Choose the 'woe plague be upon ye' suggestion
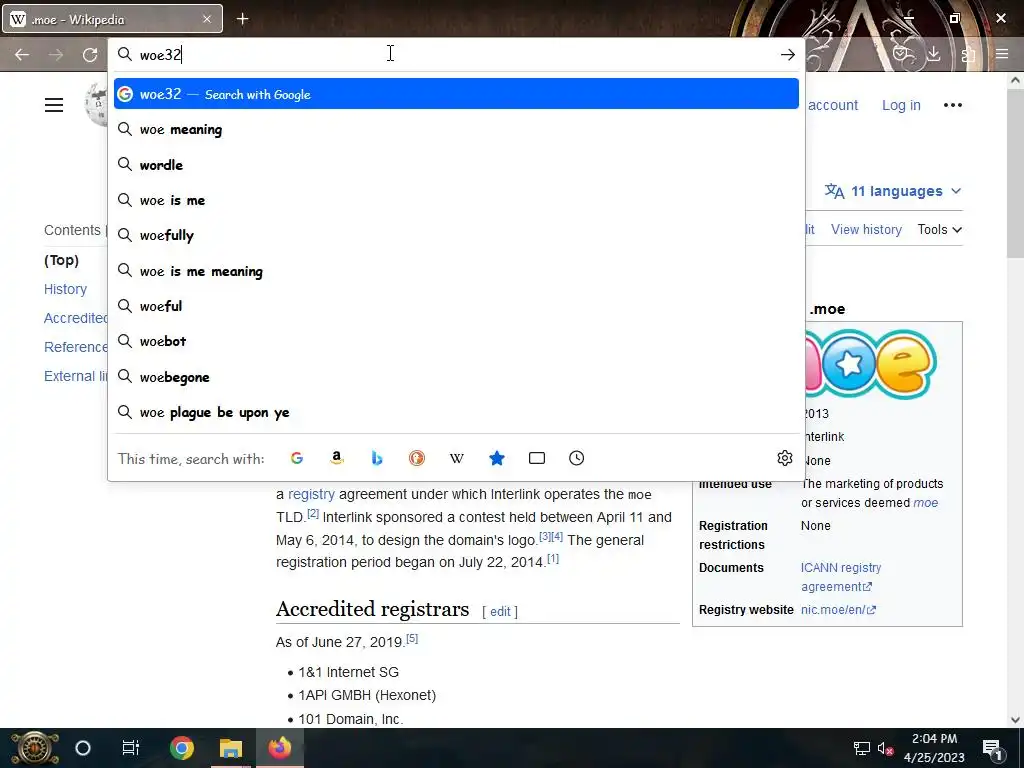 [x=456, y=413]
